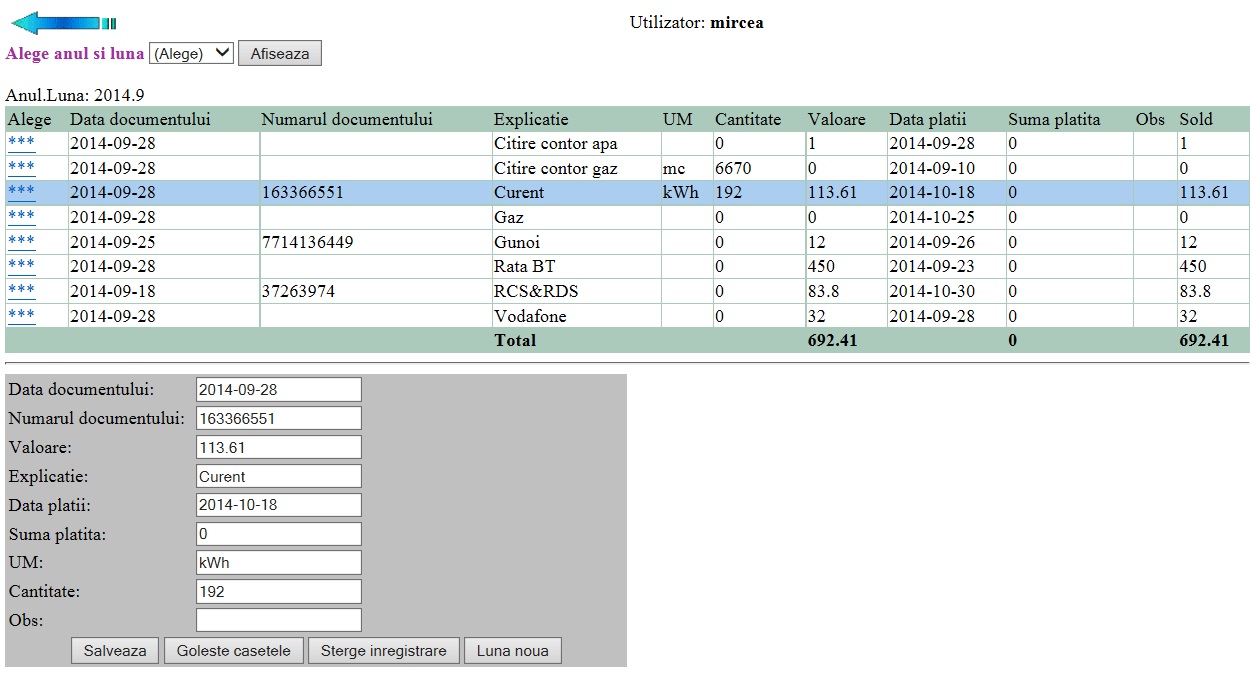Click the Goleste casetele button
The width and height of the screenshot is (1252, 675).
point(233,651)
